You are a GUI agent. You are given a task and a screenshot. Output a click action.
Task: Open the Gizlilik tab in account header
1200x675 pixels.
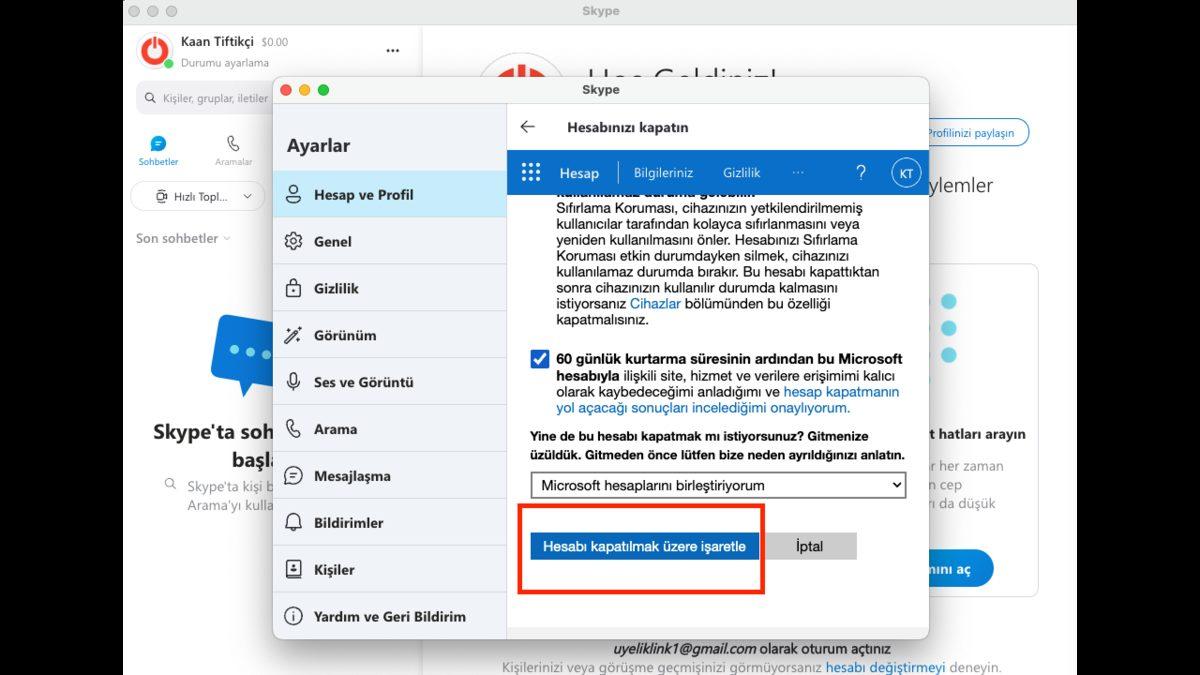741,172
